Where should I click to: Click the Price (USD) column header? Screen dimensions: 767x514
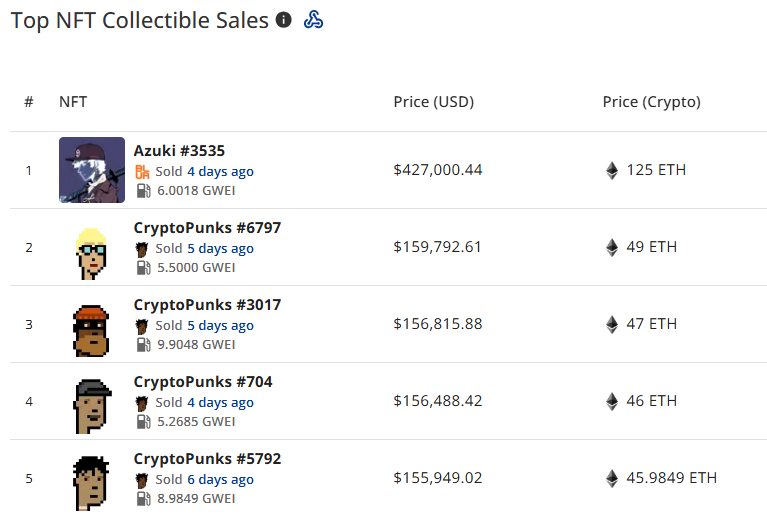(x=433, y=102)
